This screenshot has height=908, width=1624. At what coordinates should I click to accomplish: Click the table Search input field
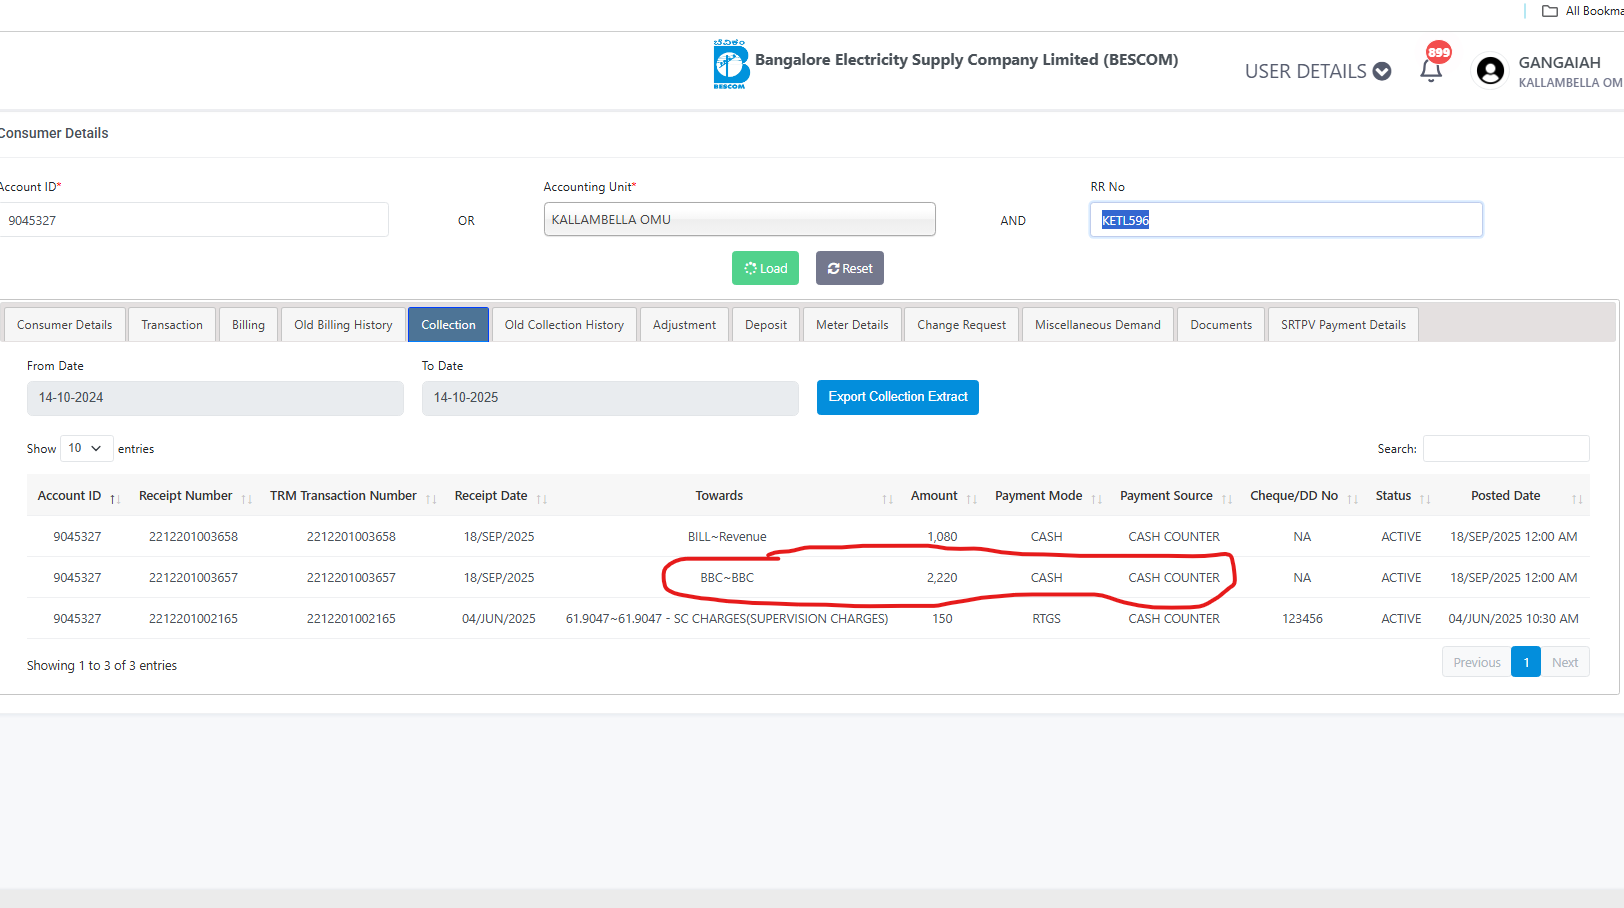pyautogui.click(x=1505, y=449)
